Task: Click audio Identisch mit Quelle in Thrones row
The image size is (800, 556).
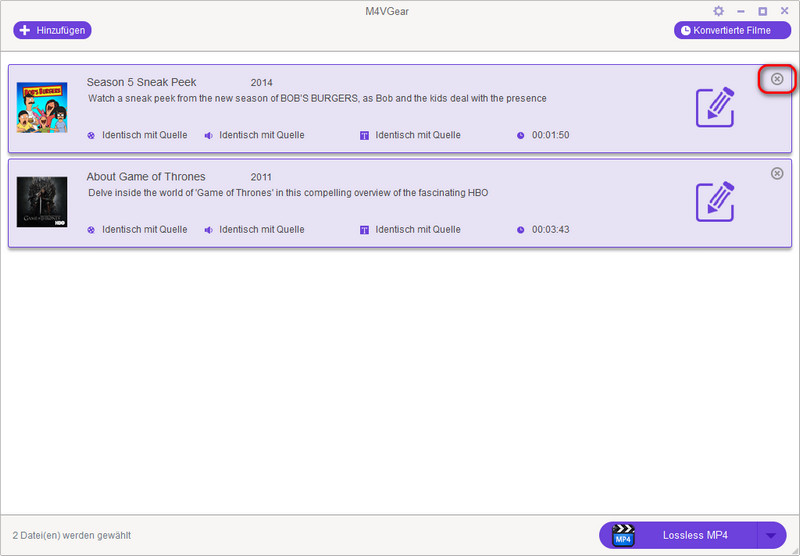Action: (262, 230)
